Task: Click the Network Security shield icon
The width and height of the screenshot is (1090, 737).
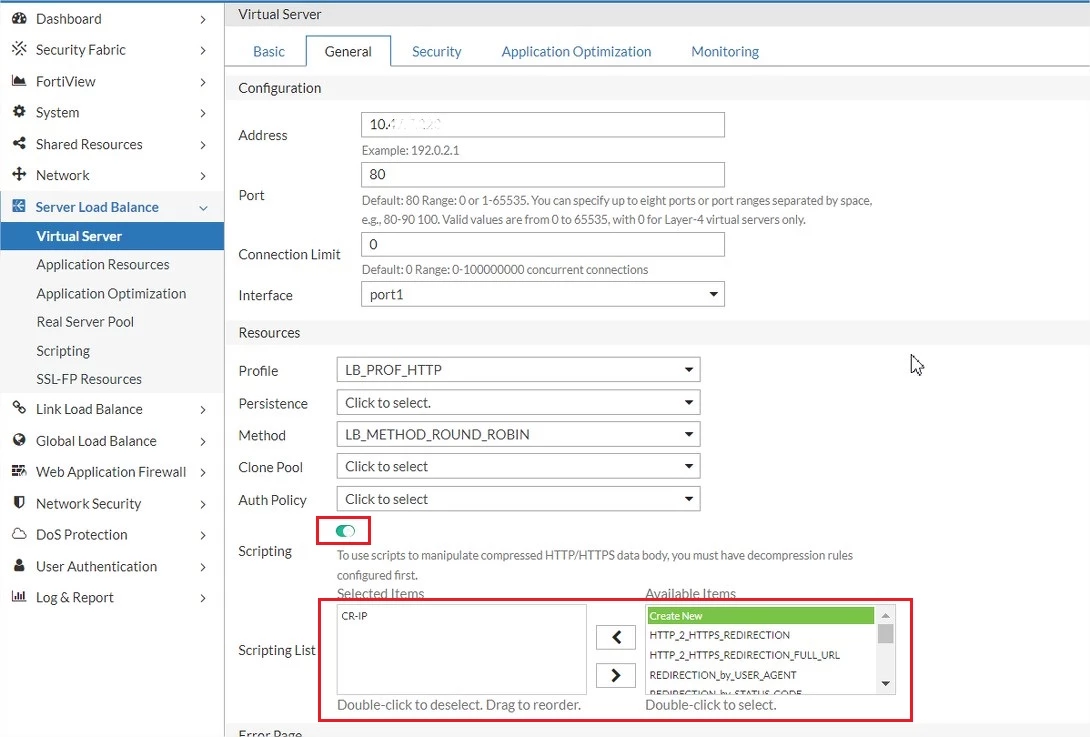Action: [19, 502]
